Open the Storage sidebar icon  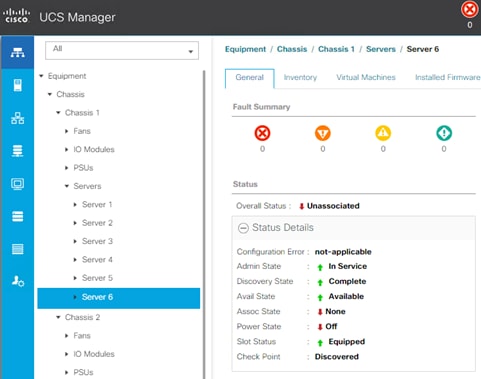(x=17, y=216)
